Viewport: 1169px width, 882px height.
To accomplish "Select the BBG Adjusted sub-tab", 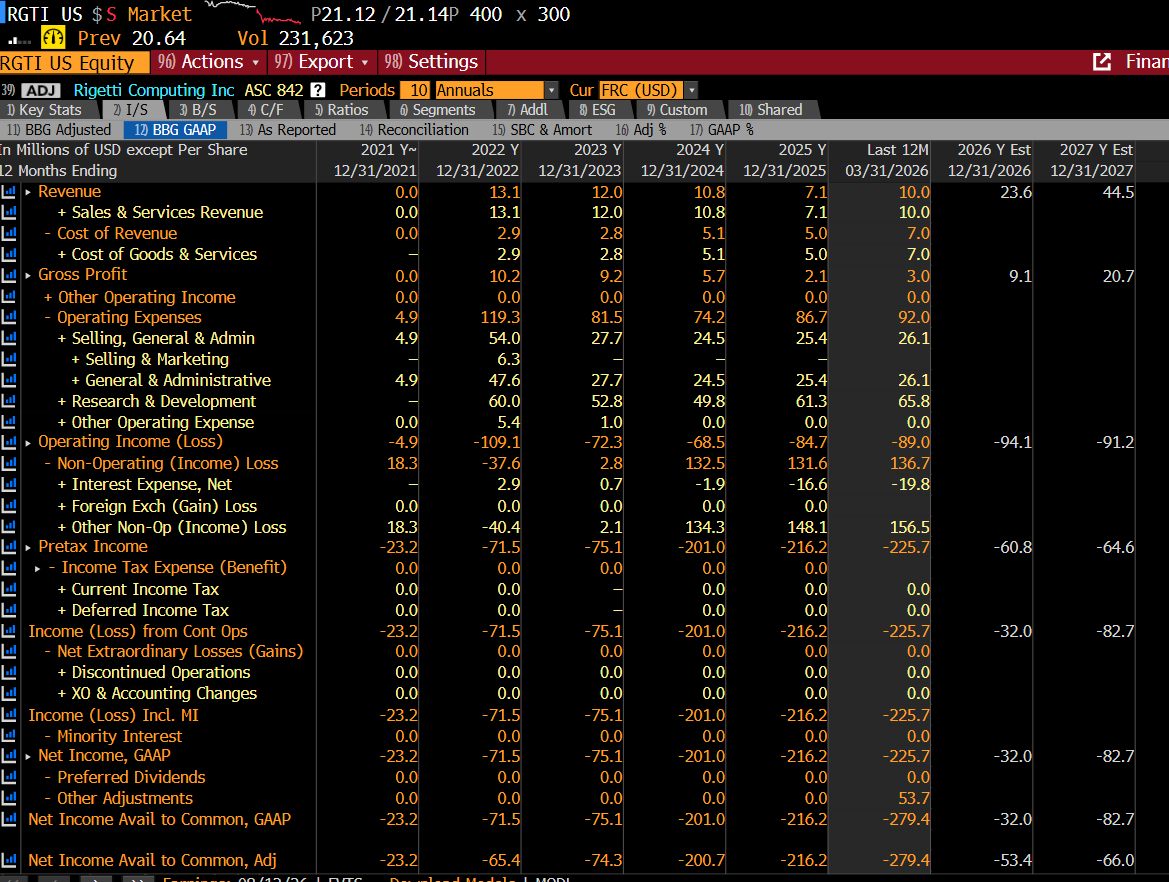I will pos(59,130).
